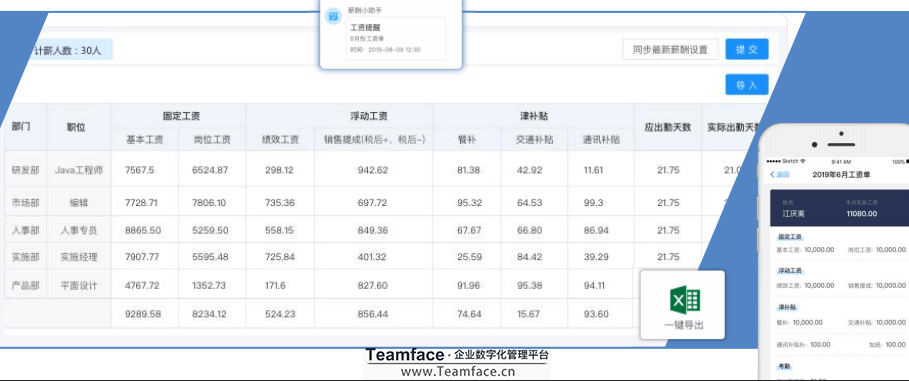Open the 薪酬小助手 calendar icon
The width and height of the screenshot is (909, 381).
[x=333, y=16]
